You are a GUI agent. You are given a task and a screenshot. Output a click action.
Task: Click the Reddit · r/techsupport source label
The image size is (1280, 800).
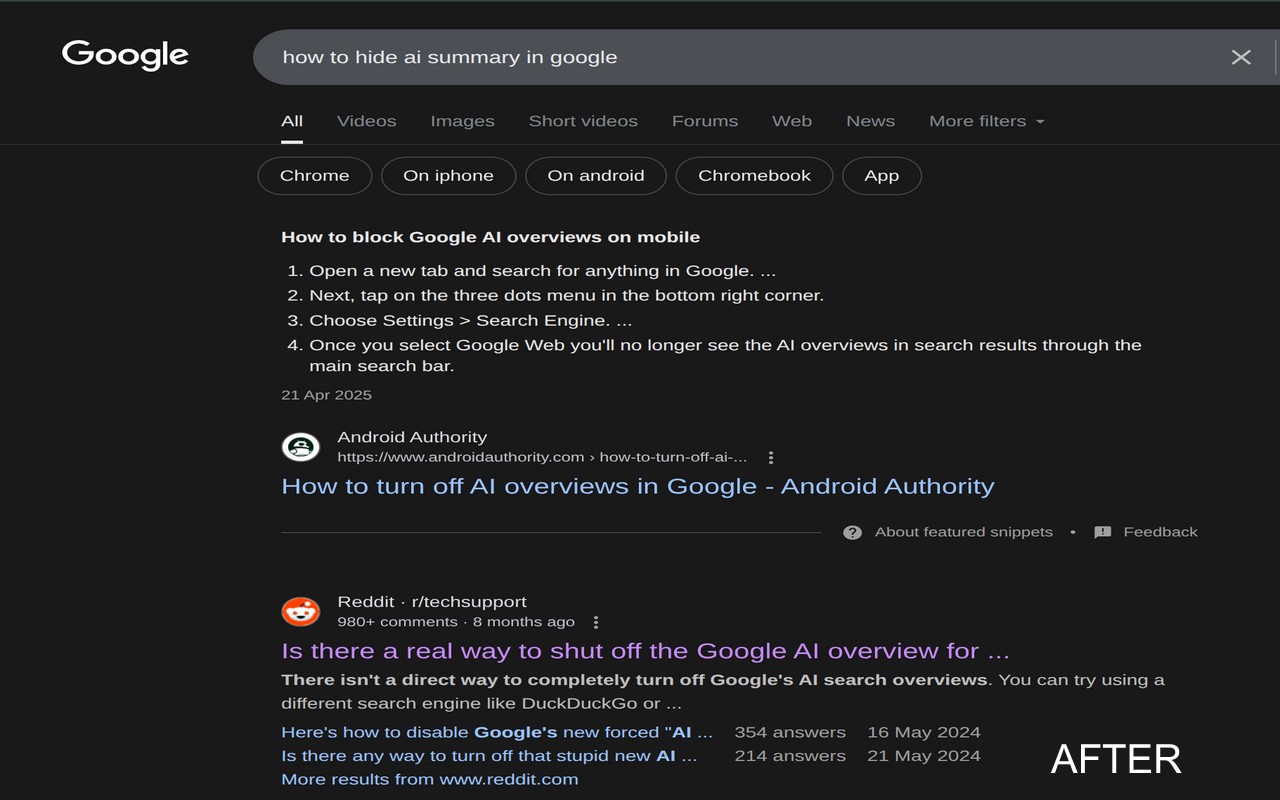pyautogui.click(x=432, y=602)
